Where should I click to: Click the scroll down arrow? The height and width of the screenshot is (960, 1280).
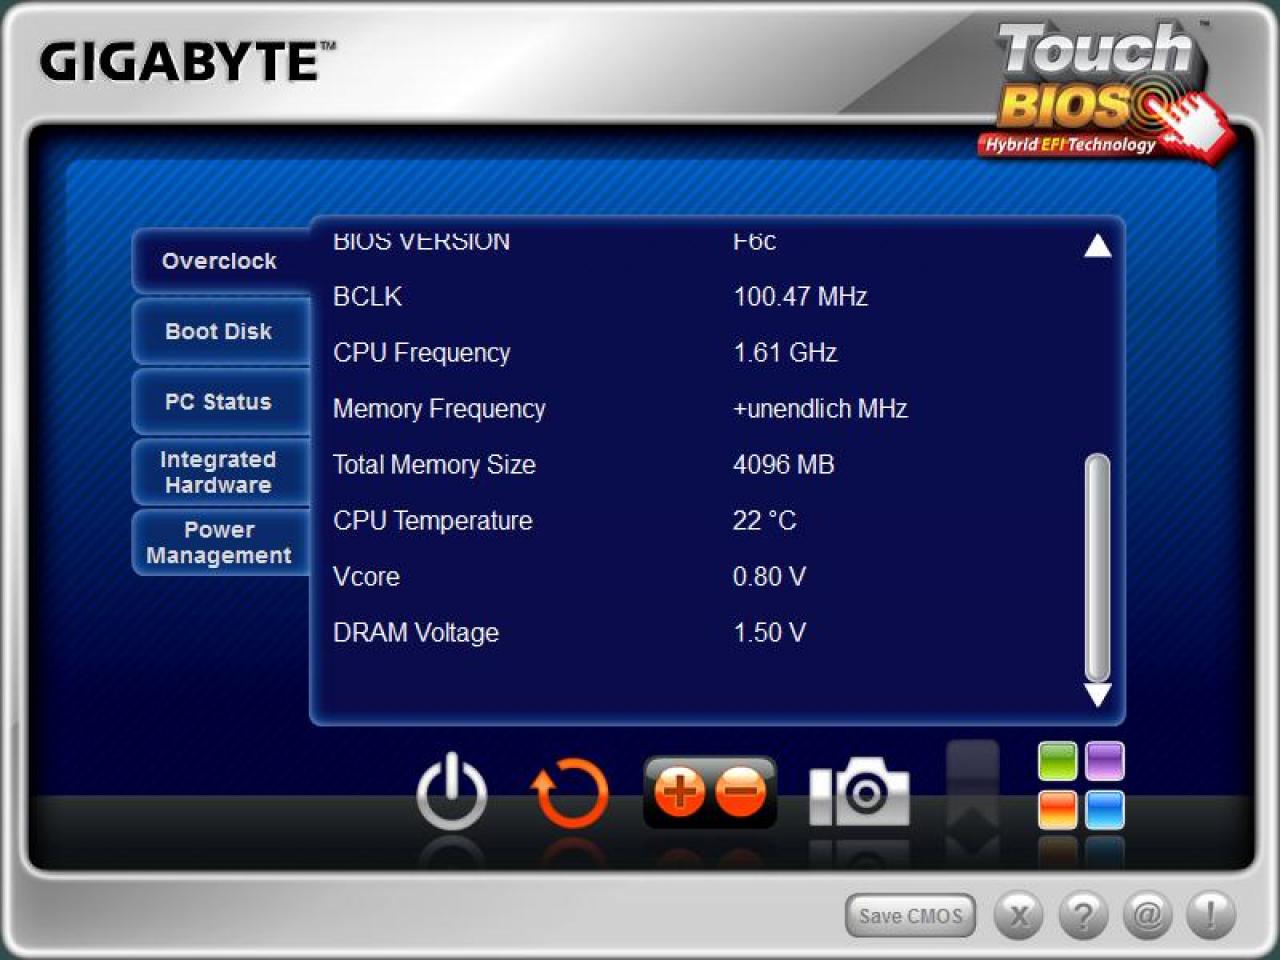click(1097, 695)
